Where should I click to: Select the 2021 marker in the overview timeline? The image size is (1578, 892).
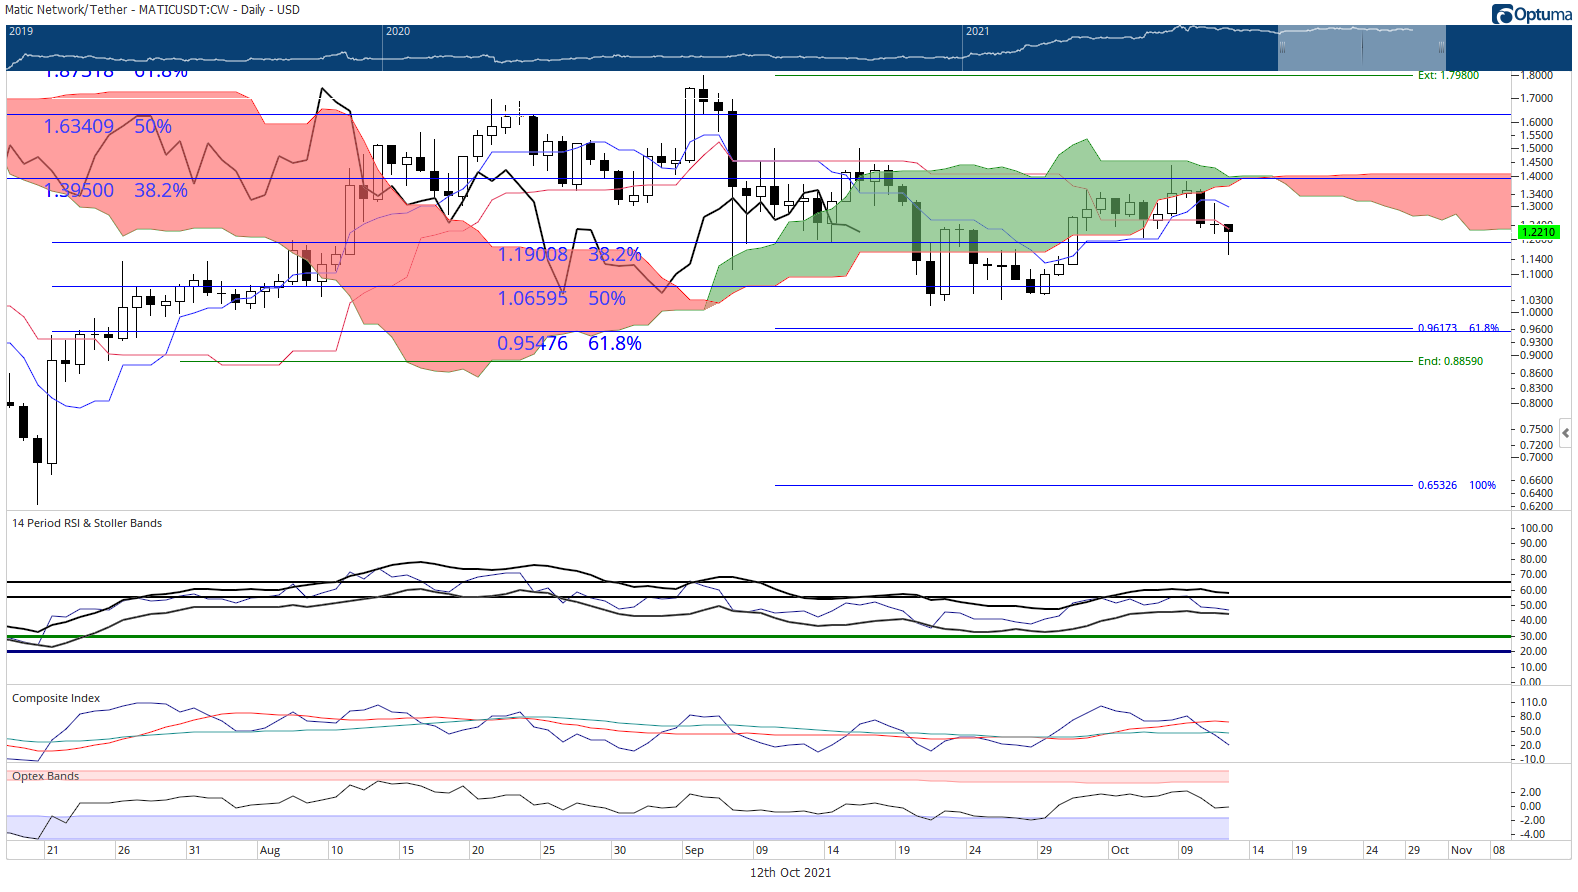point(977,31)
